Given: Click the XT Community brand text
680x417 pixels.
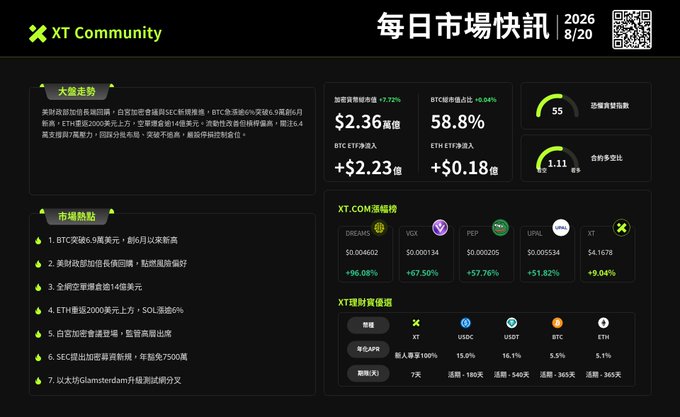Looking at the screenshot, I should coord(107,33).
